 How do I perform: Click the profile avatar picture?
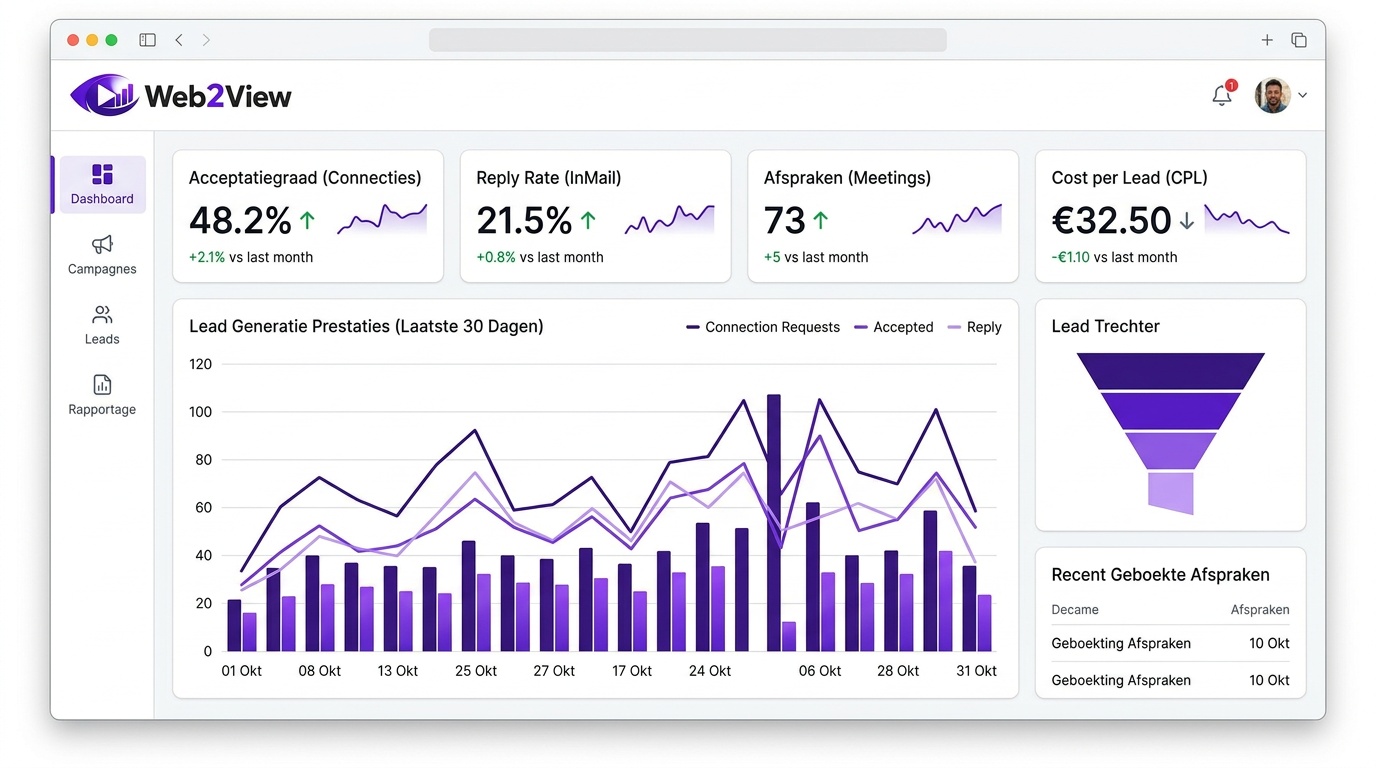click(1271, 94)
